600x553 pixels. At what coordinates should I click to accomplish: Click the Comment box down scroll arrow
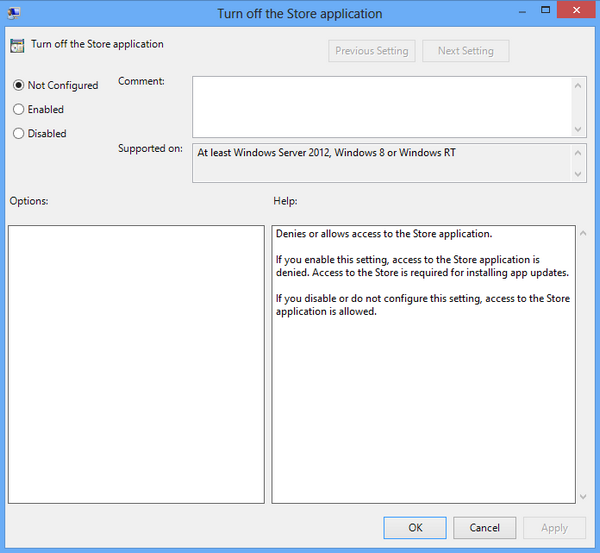pyautogui.click(x=578, y=129)
